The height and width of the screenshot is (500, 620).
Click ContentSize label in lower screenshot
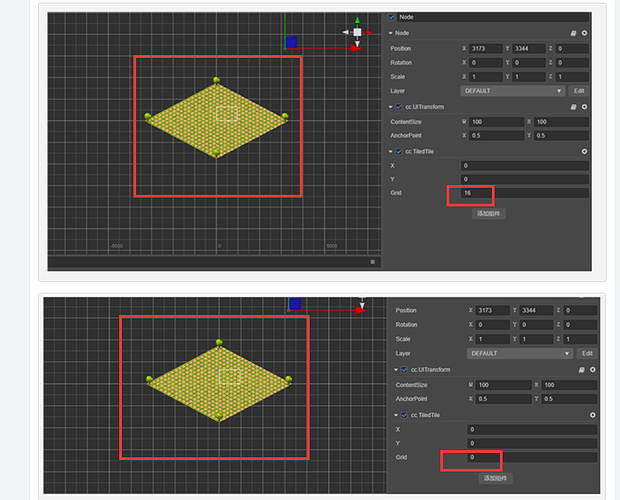(x=411, y=385)
